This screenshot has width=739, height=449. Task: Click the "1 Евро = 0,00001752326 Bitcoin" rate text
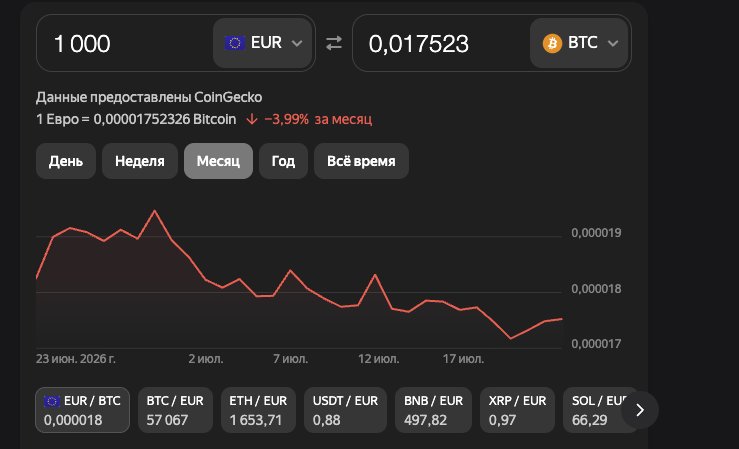(x=136, y=119)
